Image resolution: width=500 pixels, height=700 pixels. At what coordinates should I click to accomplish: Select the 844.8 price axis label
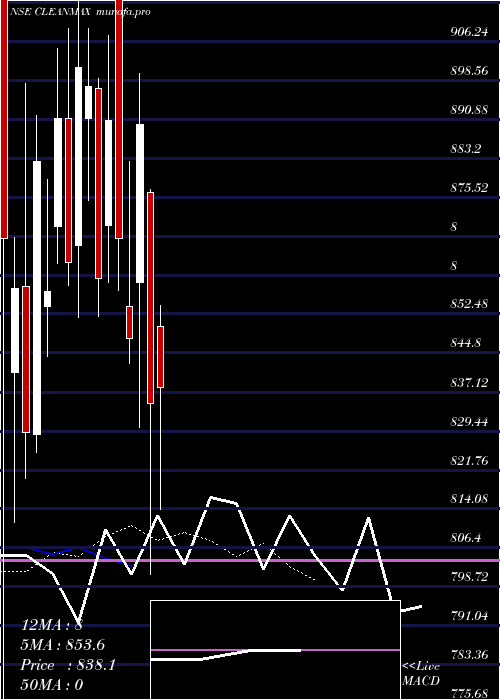(465, 343)
